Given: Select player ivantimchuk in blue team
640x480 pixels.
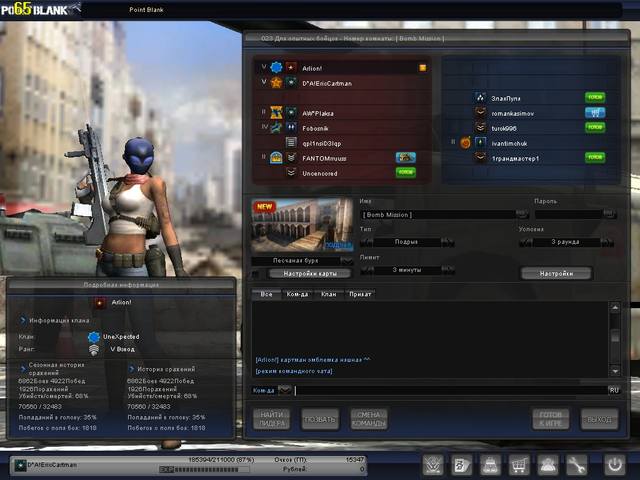Looking at the screenshot, I should pyautogui.click(x=531, y=143).
